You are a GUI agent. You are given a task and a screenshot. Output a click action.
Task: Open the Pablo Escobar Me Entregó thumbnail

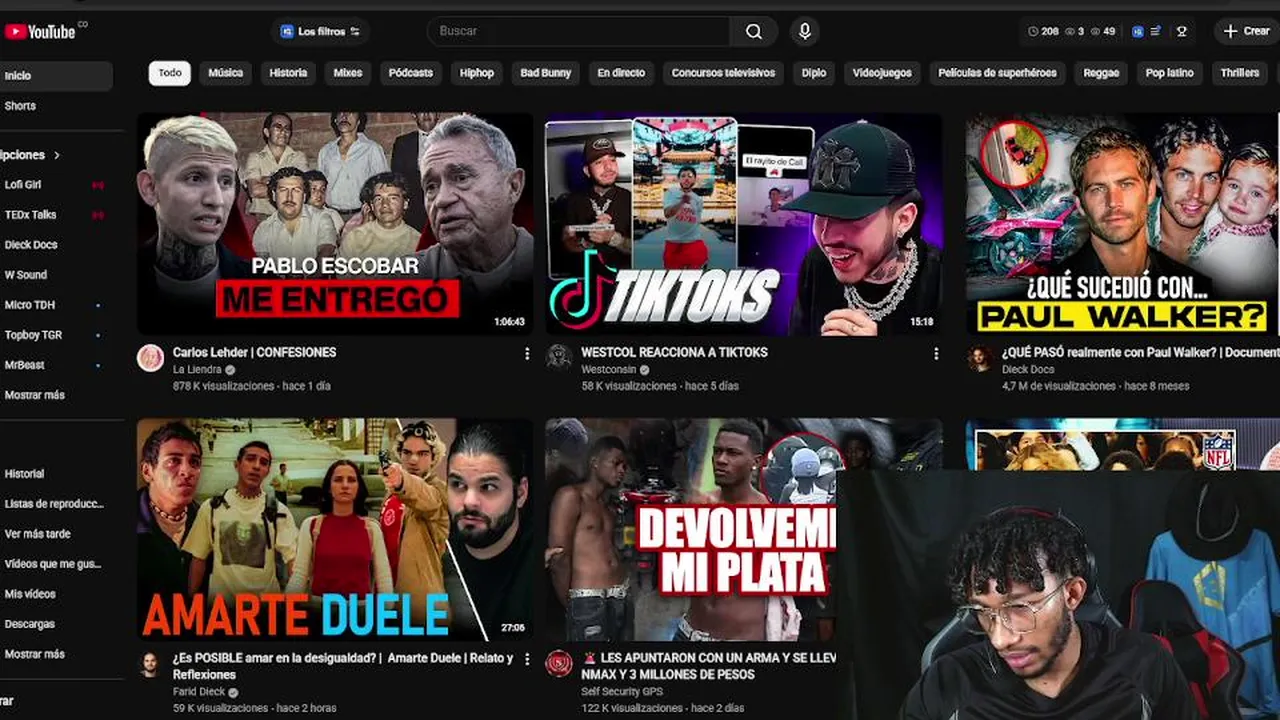click(x=335, y=223)
